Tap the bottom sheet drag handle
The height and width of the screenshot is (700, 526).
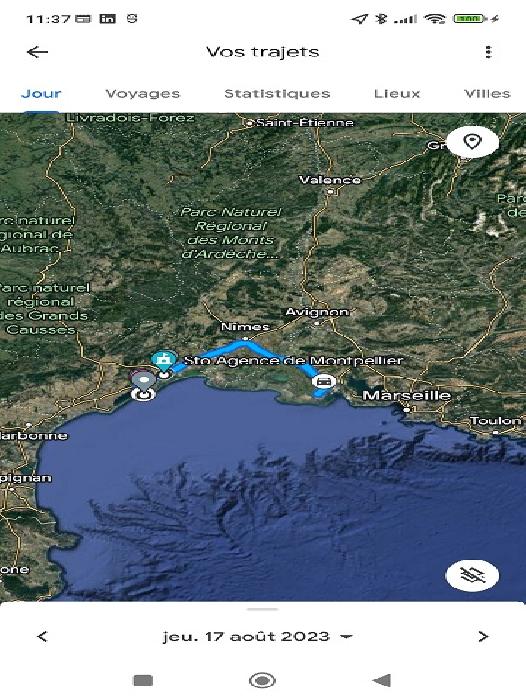(263, 609)
